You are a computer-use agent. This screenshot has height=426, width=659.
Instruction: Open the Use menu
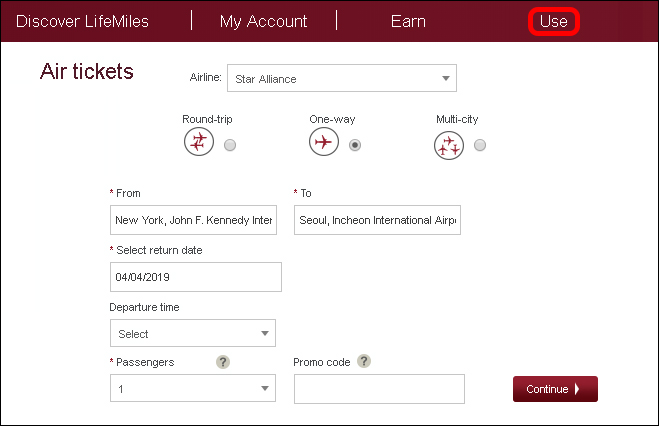(554, 21)
